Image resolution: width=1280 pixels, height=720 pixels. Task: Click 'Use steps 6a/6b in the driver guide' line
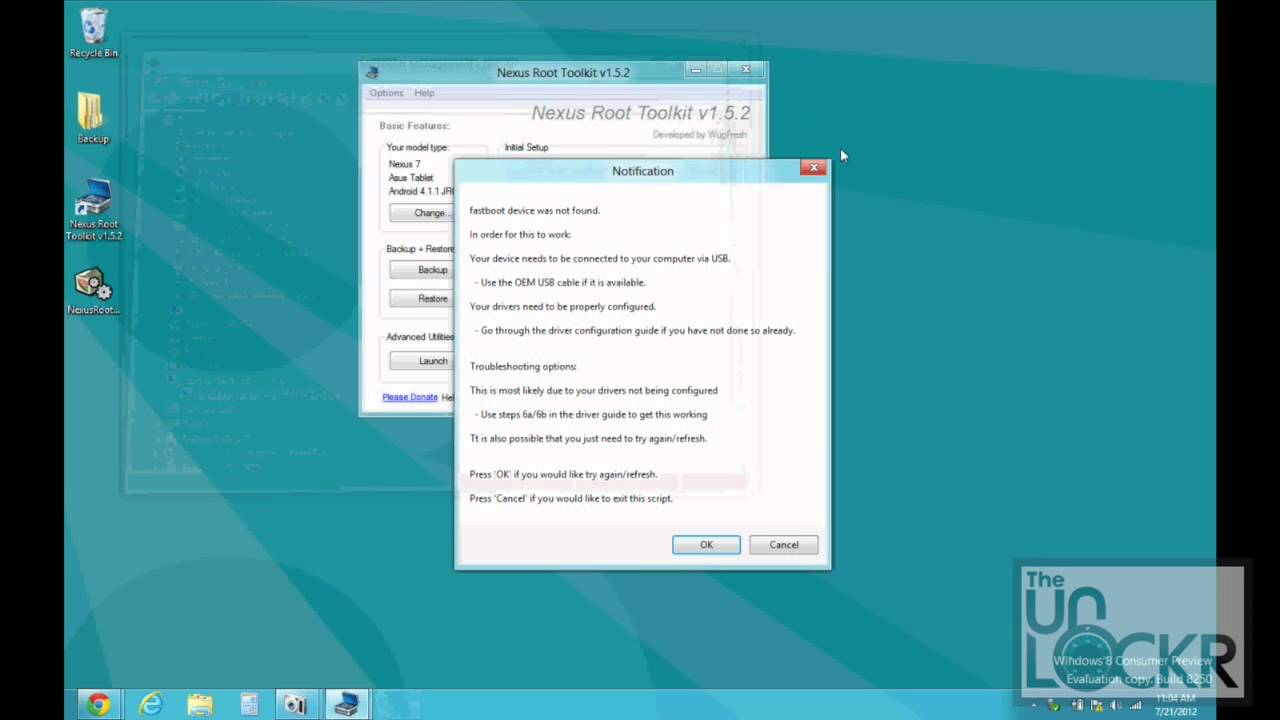591,414
